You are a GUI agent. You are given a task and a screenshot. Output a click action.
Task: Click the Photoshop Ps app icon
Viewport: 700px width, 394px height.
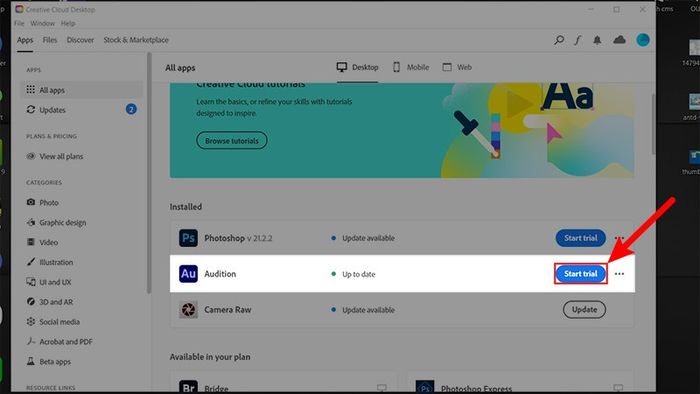click(x=188, y=238)
